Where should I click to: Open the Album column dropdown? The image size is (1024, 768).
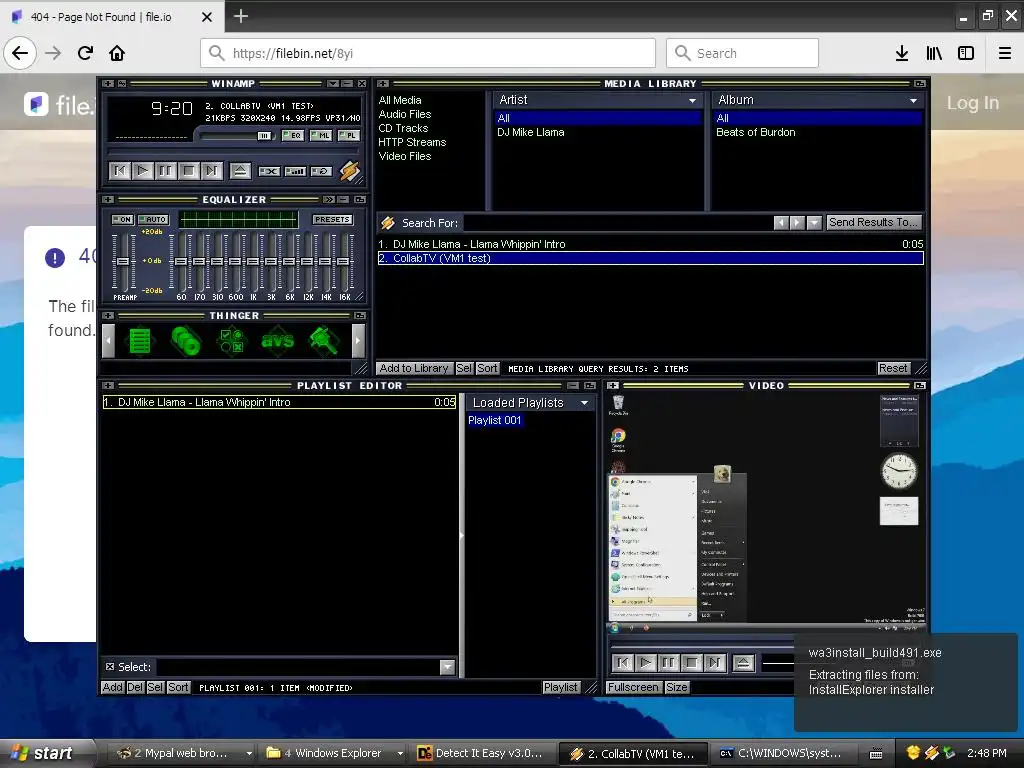point(914,101)
